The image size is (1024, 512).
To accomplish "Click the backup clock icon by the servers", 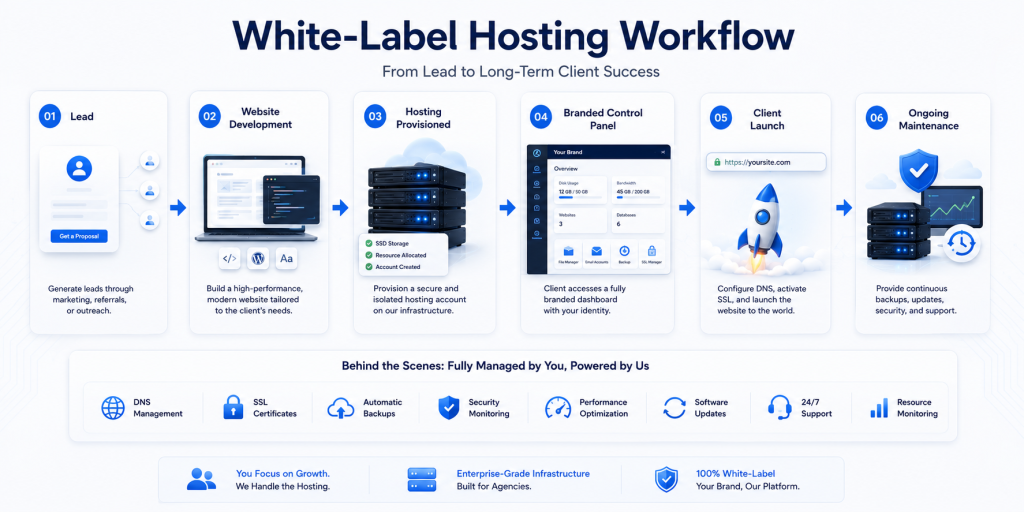I will tap(962, 243).
